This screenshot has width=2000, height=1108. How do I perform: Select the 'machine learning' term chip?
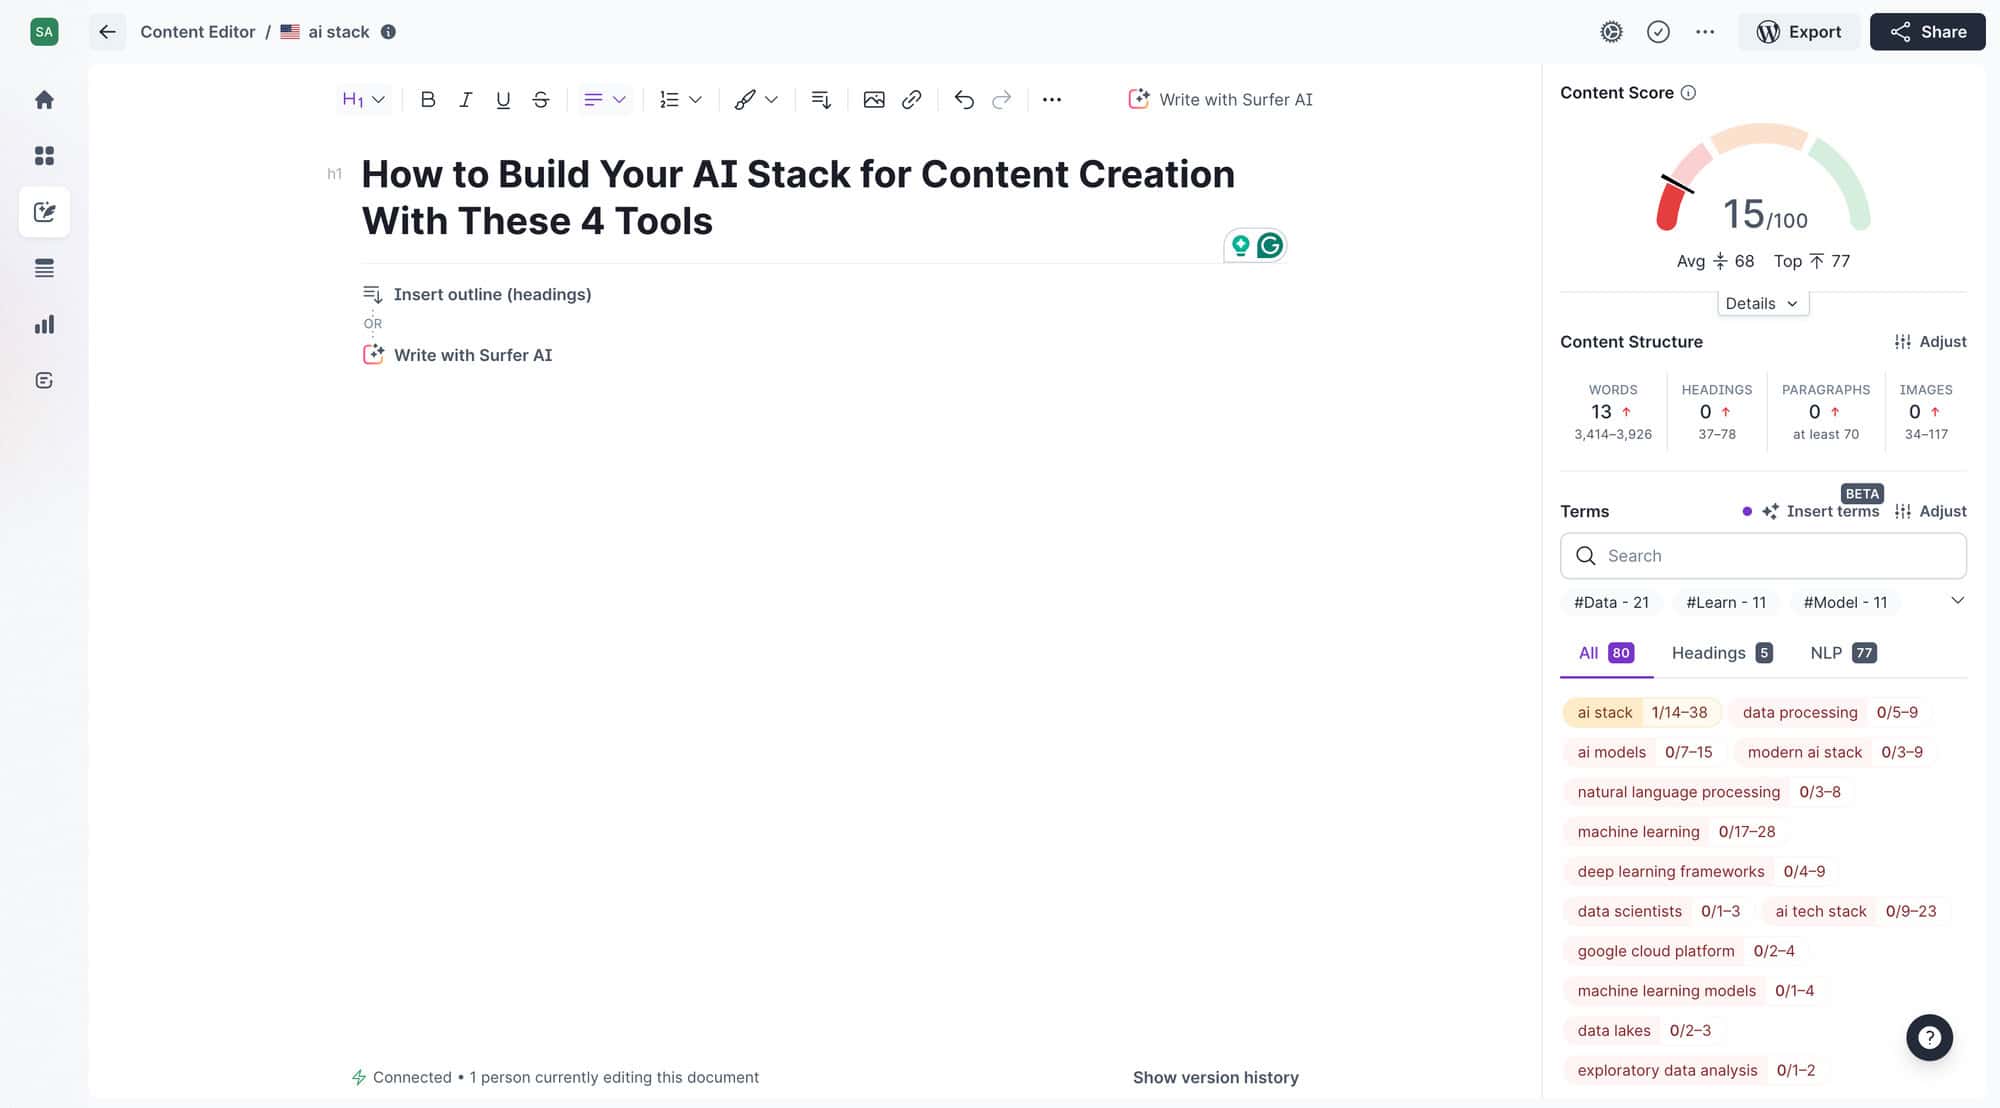(x=1676, y=832)
